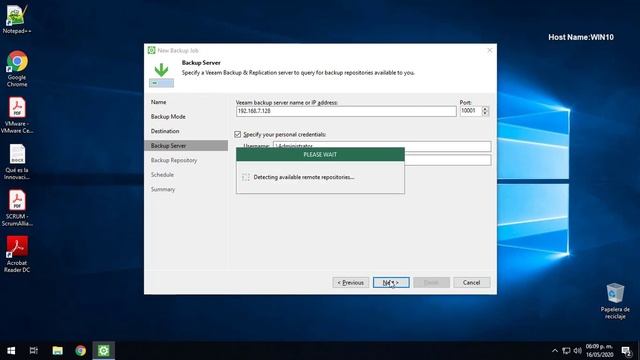Go to the Destination wizard step
This screenshot has width=640, height=360.
165,131
